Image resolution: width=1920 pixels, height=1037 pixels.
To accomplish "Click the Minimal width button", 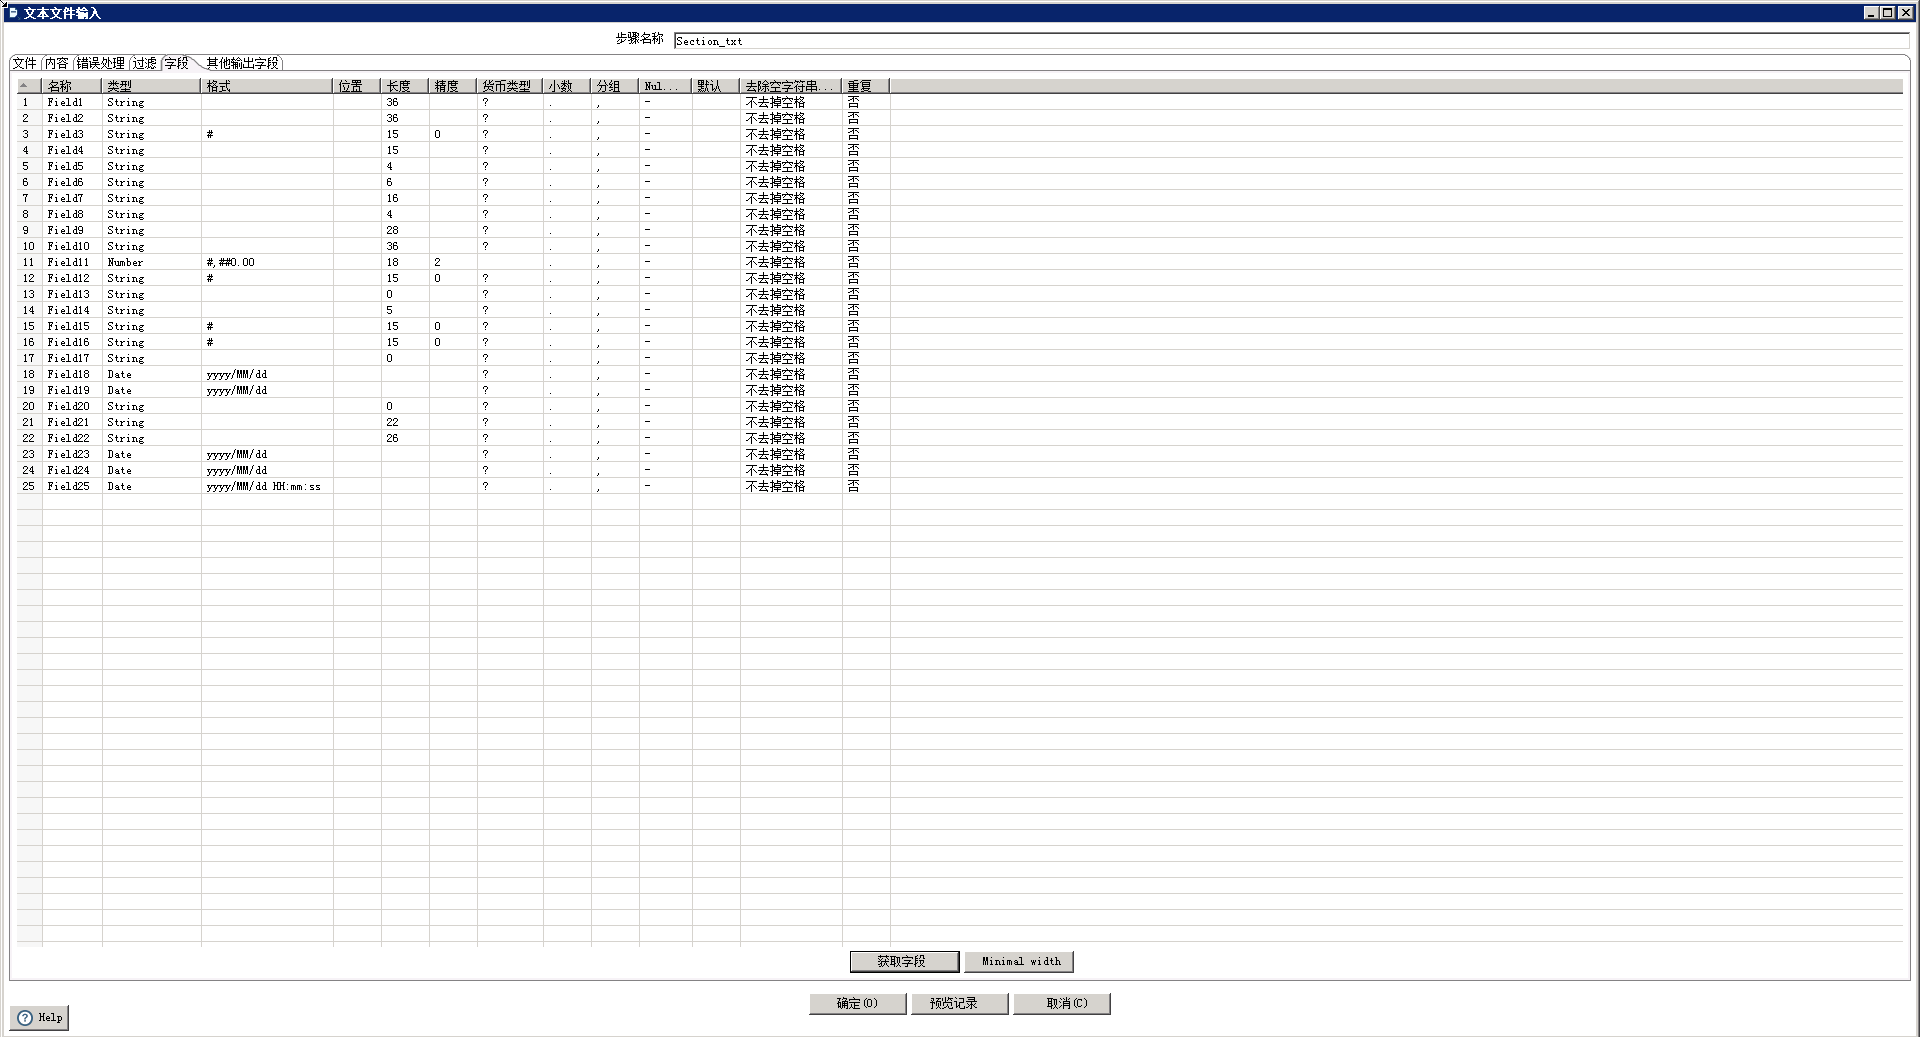I will [x=1020, y=961].
